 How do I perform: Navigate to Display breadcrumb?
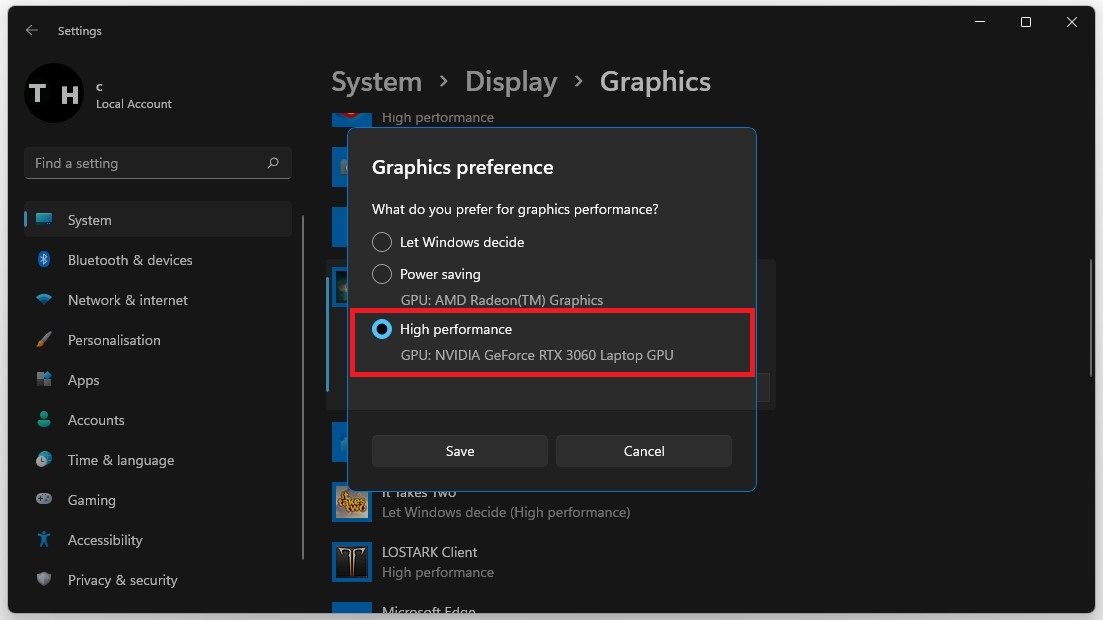click(x=511, y=82)
